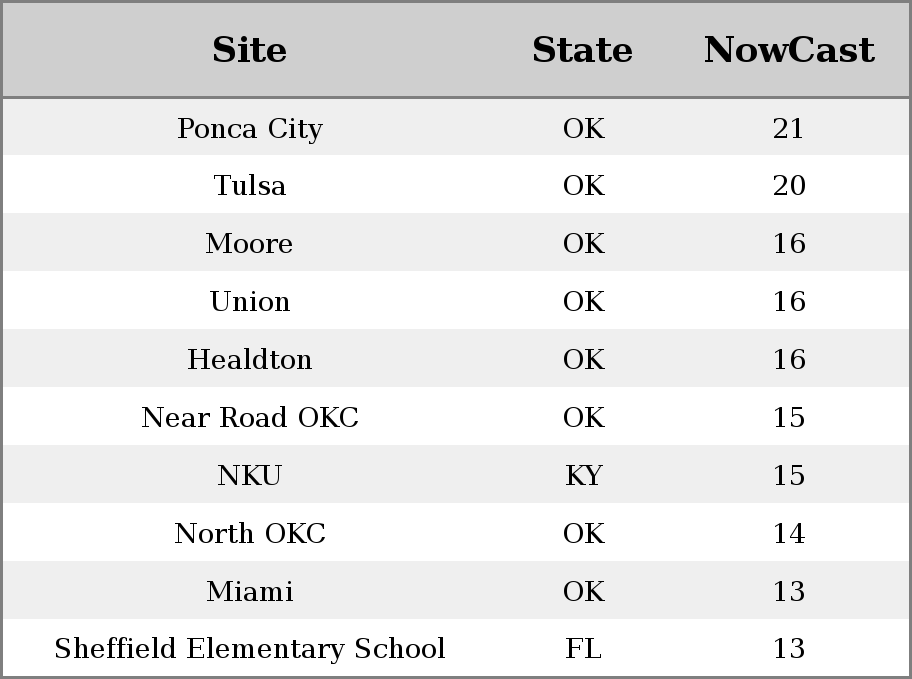
Task: Click NowCast value in Sheffield Elementary row
Action: coord(789,648)
